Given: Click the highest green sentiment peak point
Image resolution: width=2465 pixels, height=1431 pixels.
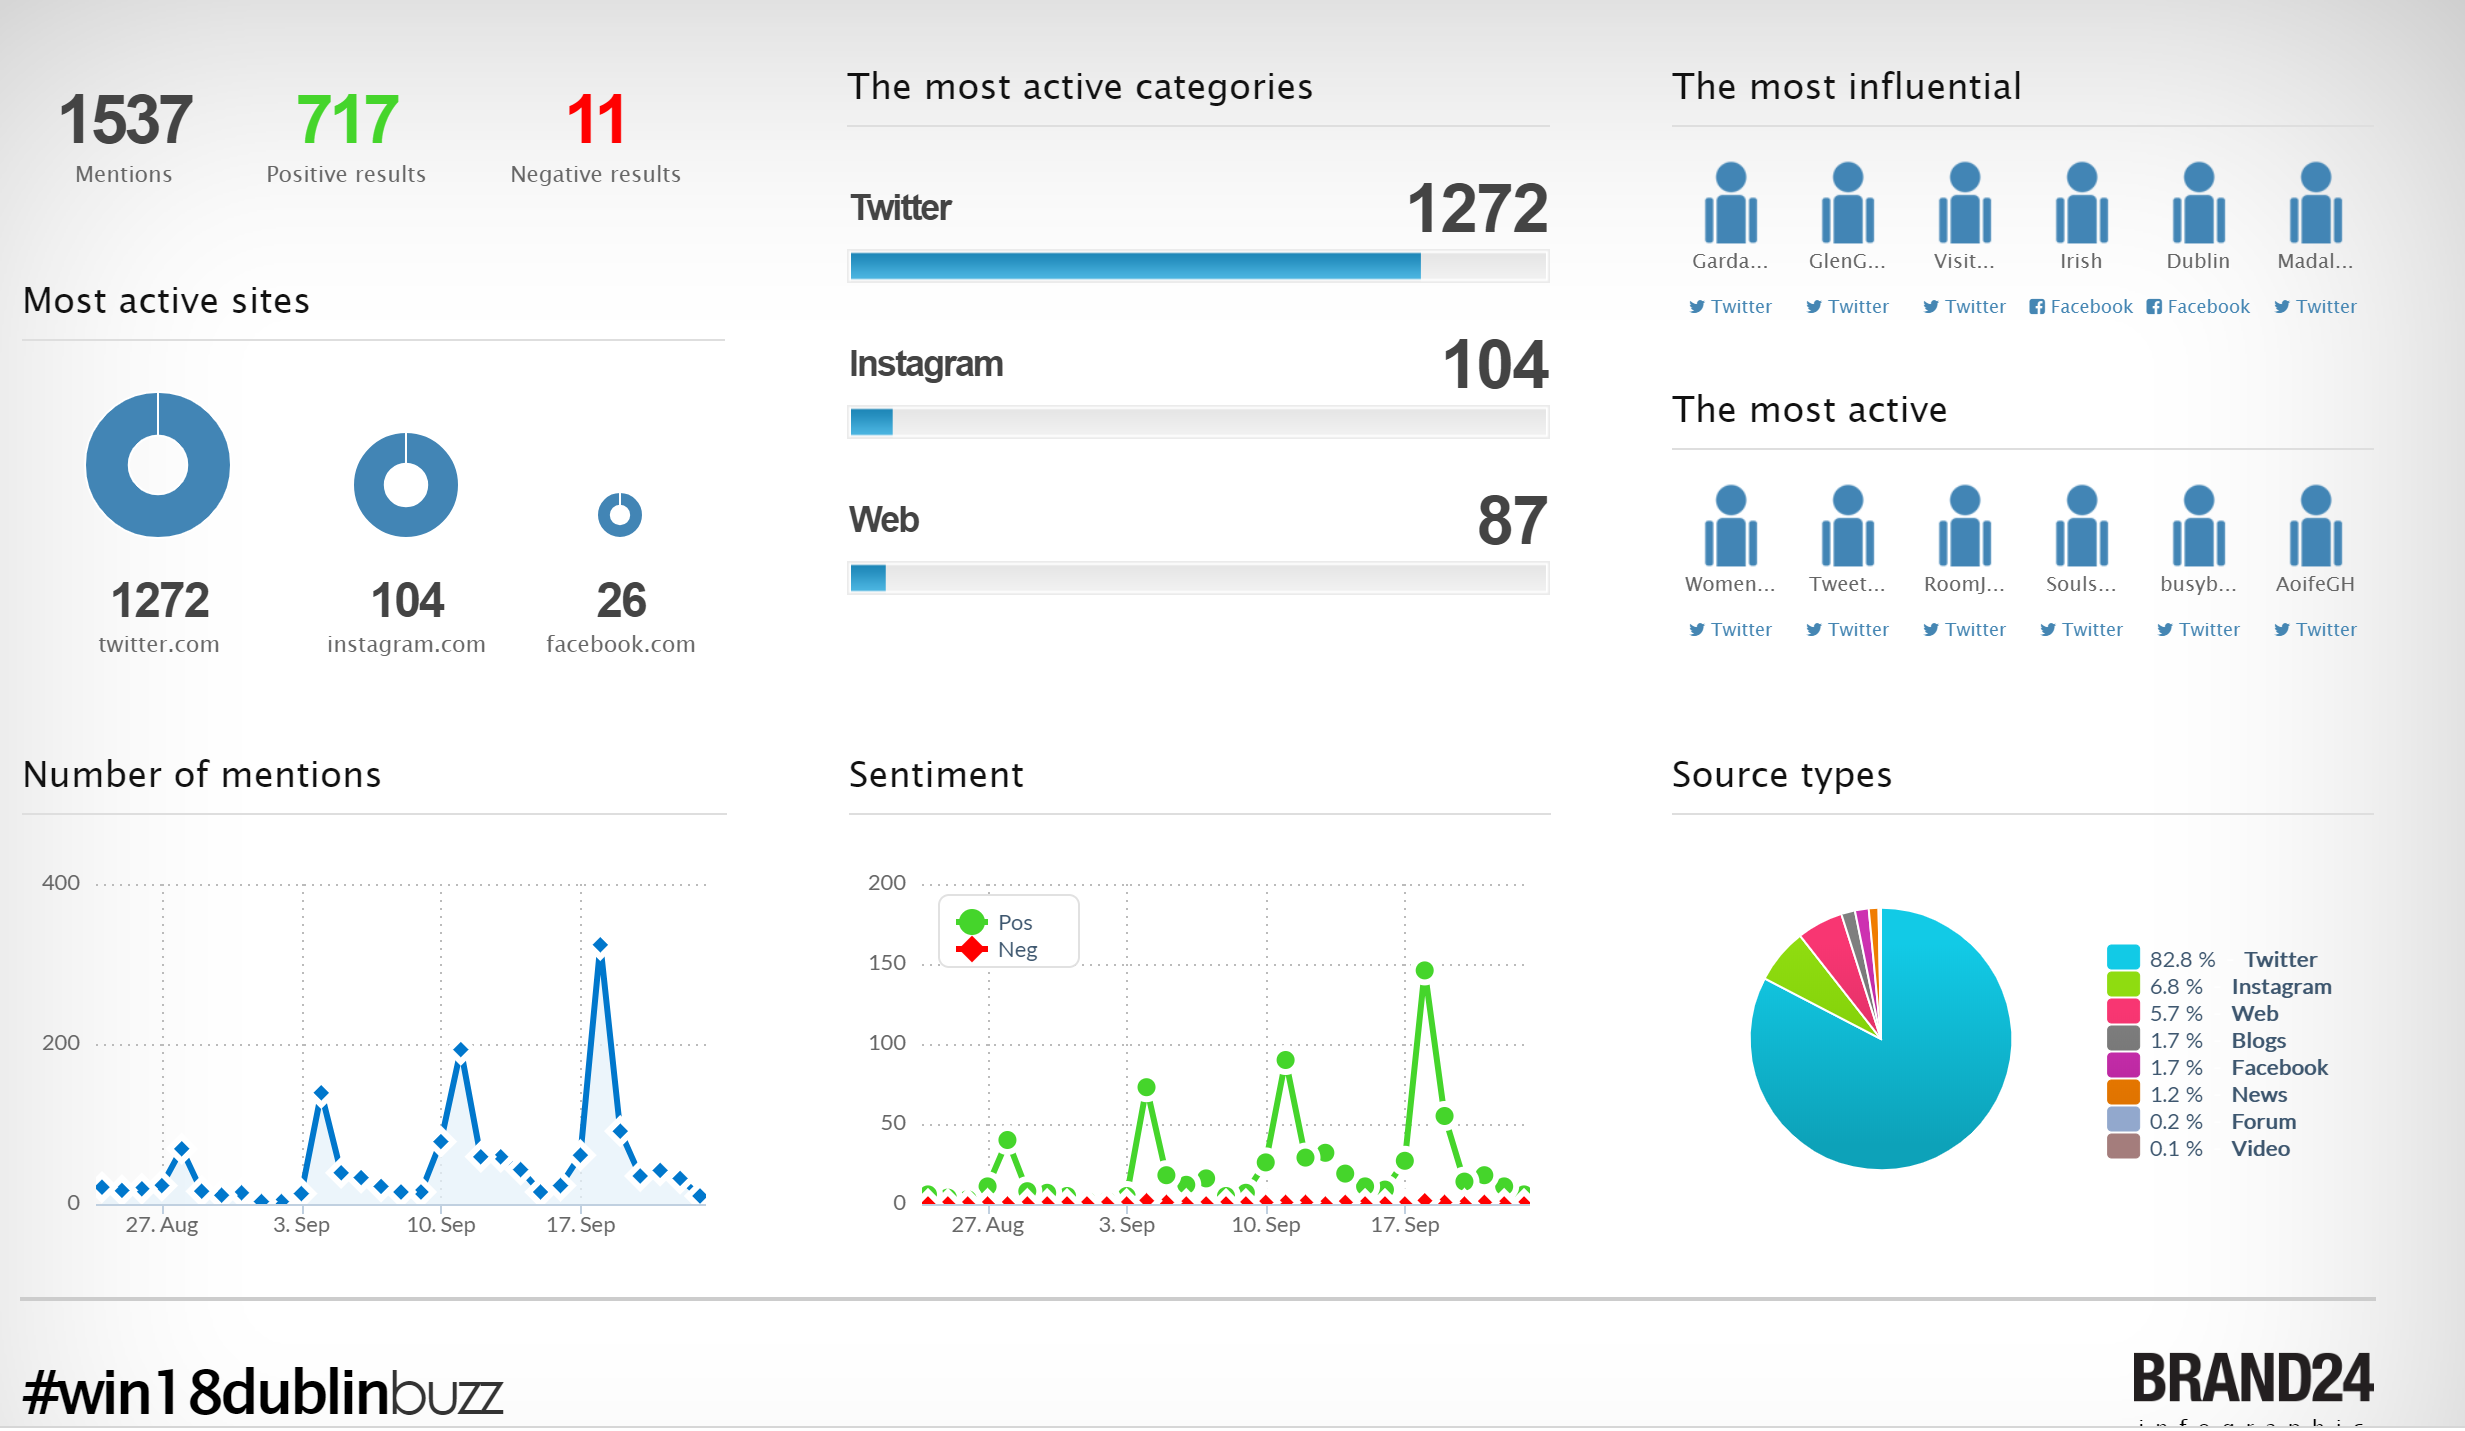Looking at the screenshot, I should 1425,970.
